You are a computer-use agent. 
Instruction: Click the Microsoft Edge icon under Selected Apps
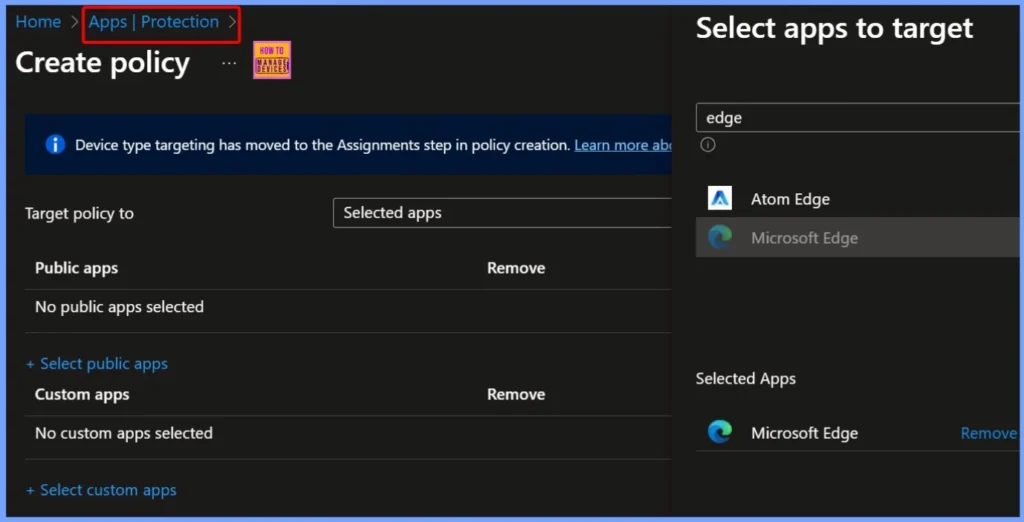[720, 433]
